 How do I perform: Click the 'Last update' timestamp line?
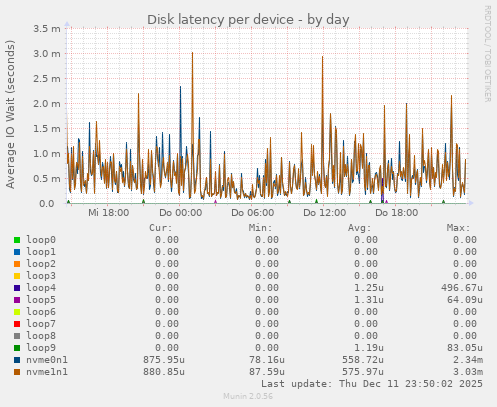pyautogui.click(x=372, y=384)
